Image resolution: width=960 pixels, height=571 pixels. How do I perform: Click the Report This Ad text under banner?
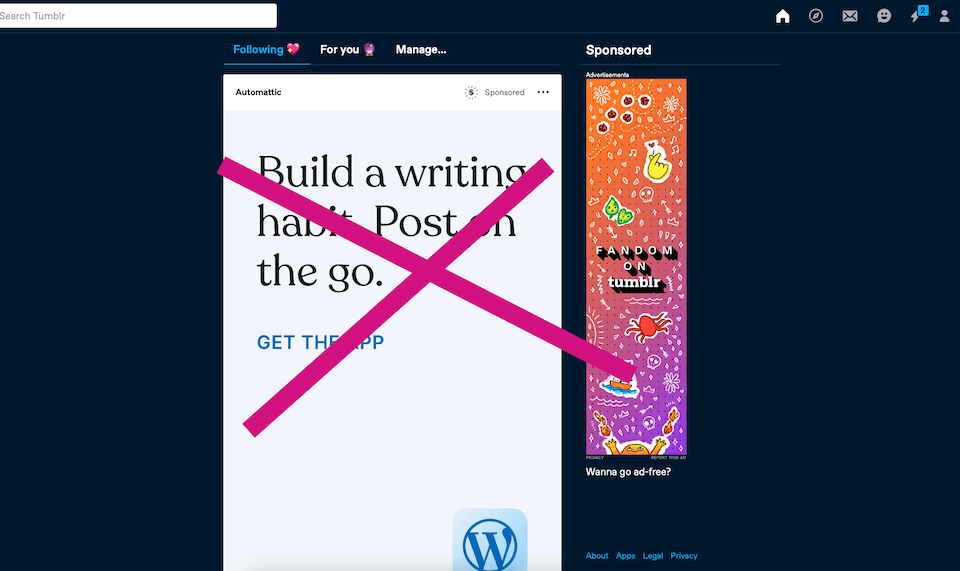click(668, 457)
